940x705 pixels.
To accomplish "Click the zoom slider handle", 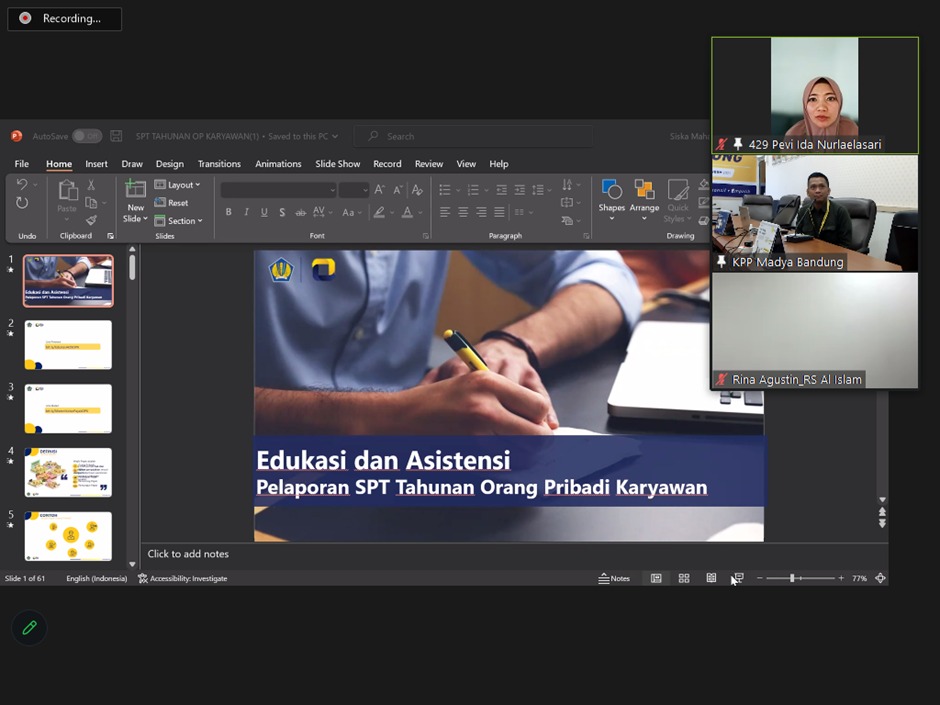I will [792, 578].
